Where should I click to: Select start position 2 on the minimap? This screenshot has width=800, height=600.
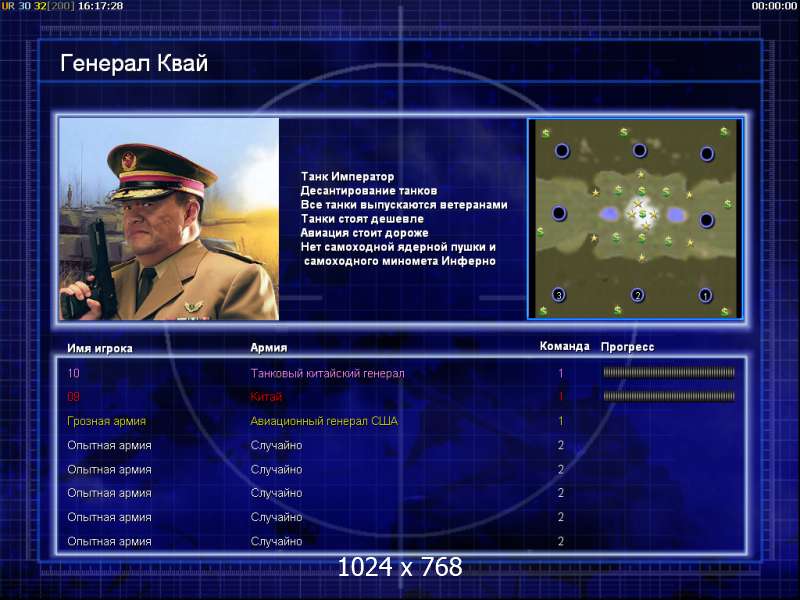click(x=637, y=295)
